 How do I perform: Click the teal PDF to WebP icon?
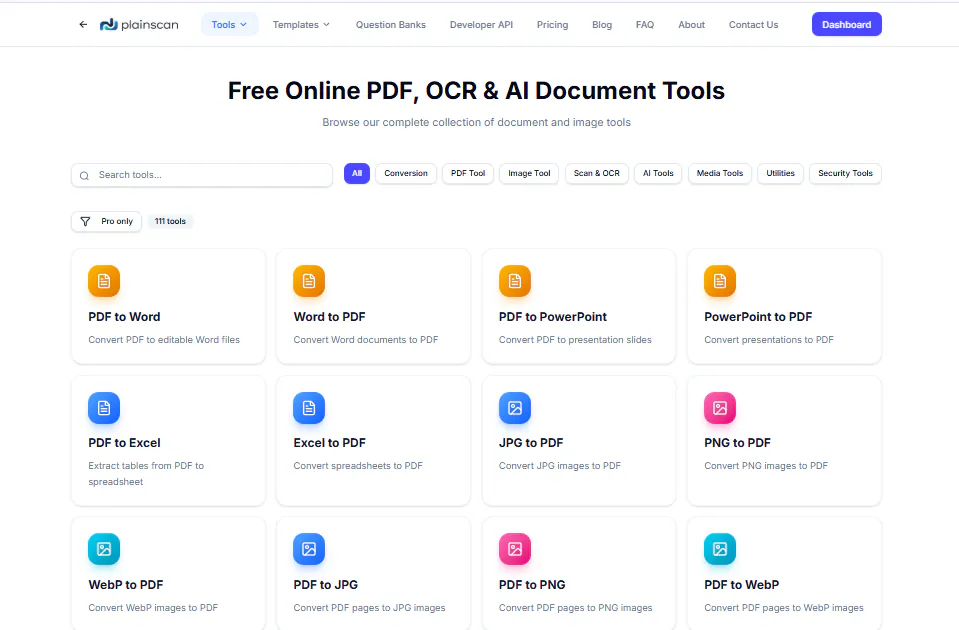click(x=720, y=549)
